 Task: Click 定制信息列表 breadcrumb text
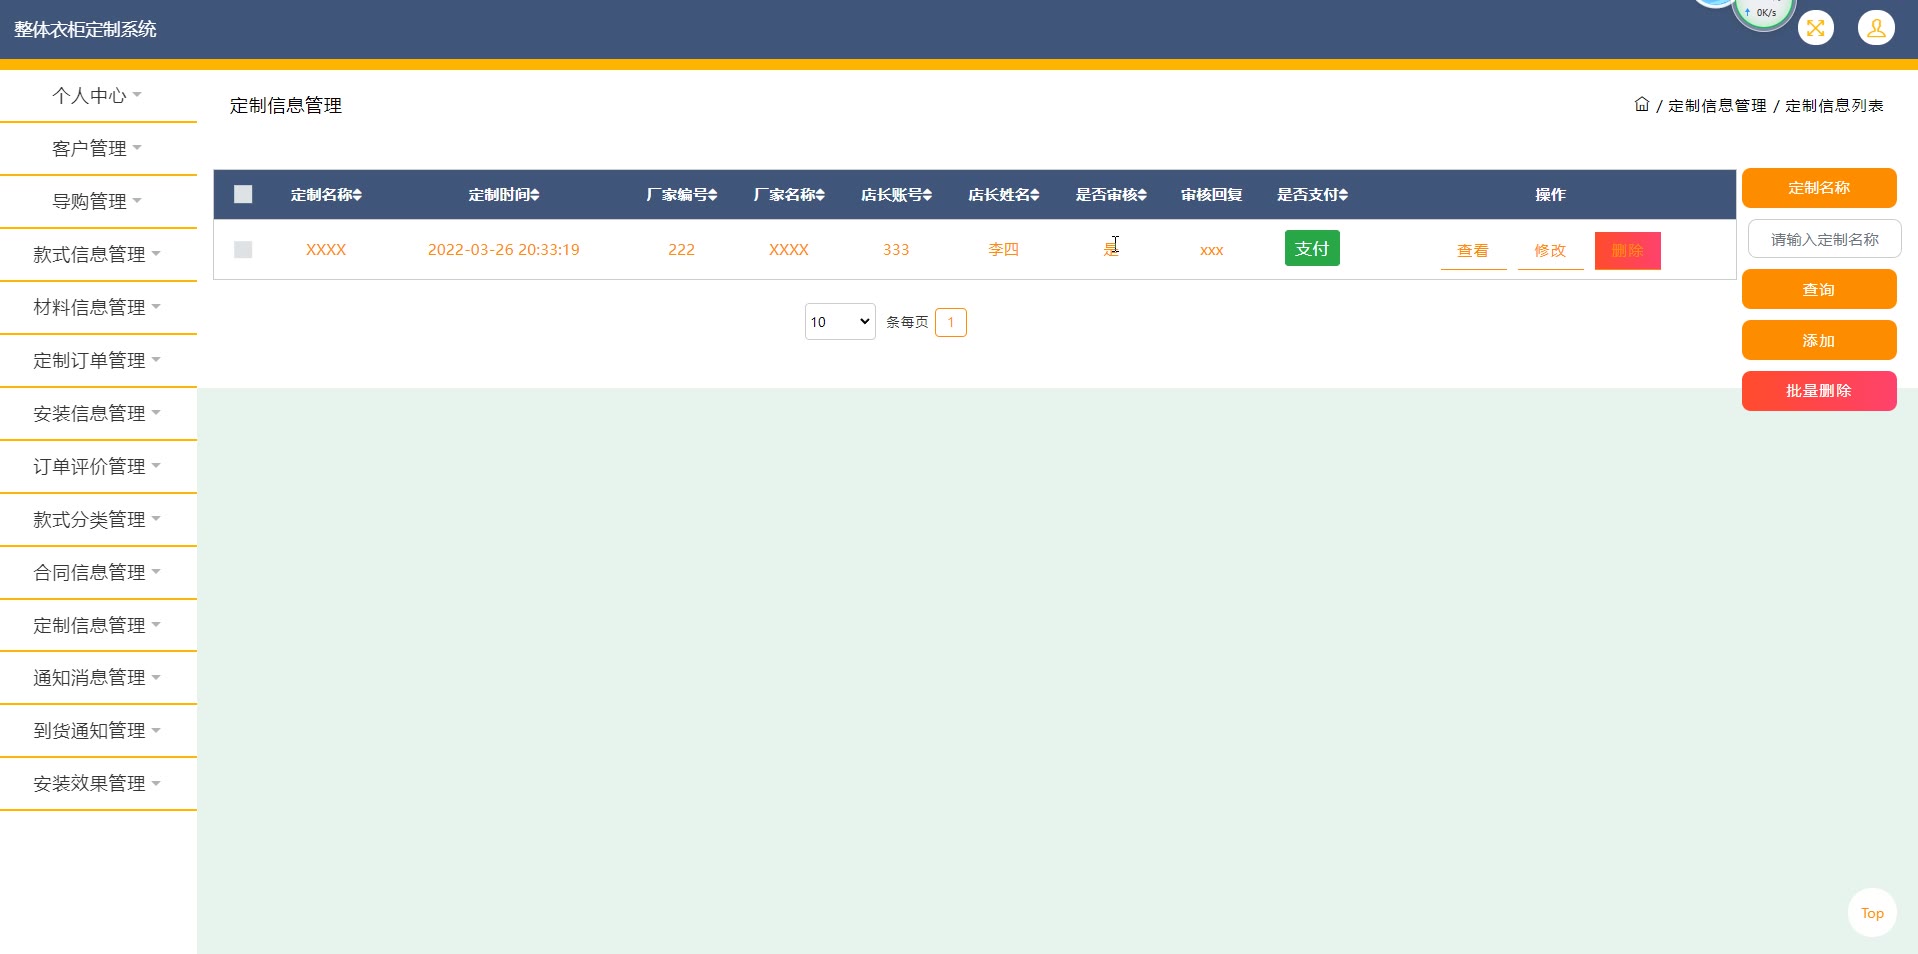(x=1834, y=105)
